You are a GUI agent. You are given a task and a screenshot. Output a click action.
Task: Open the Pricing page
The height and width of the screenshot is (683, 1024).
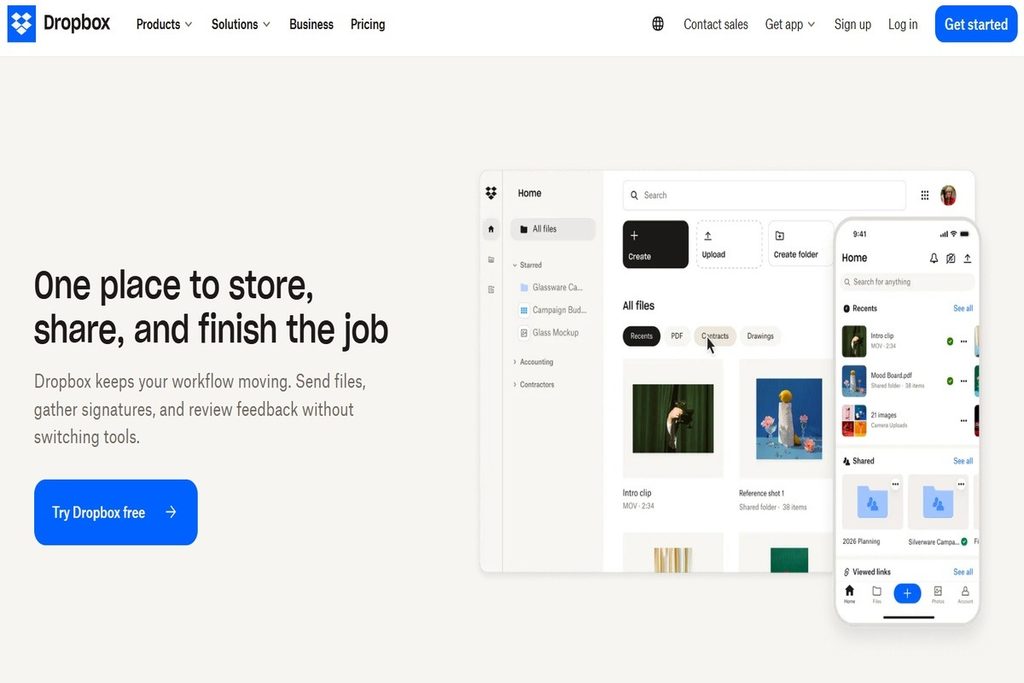pos(368,24)
